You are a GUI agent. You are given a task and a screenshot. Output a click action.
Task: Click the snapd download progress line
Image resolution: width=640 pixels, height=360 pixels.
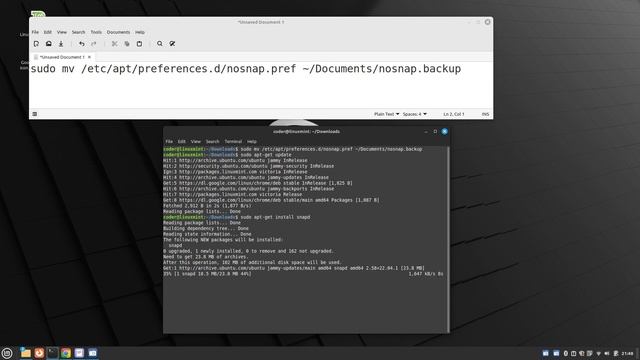[303, 274]
